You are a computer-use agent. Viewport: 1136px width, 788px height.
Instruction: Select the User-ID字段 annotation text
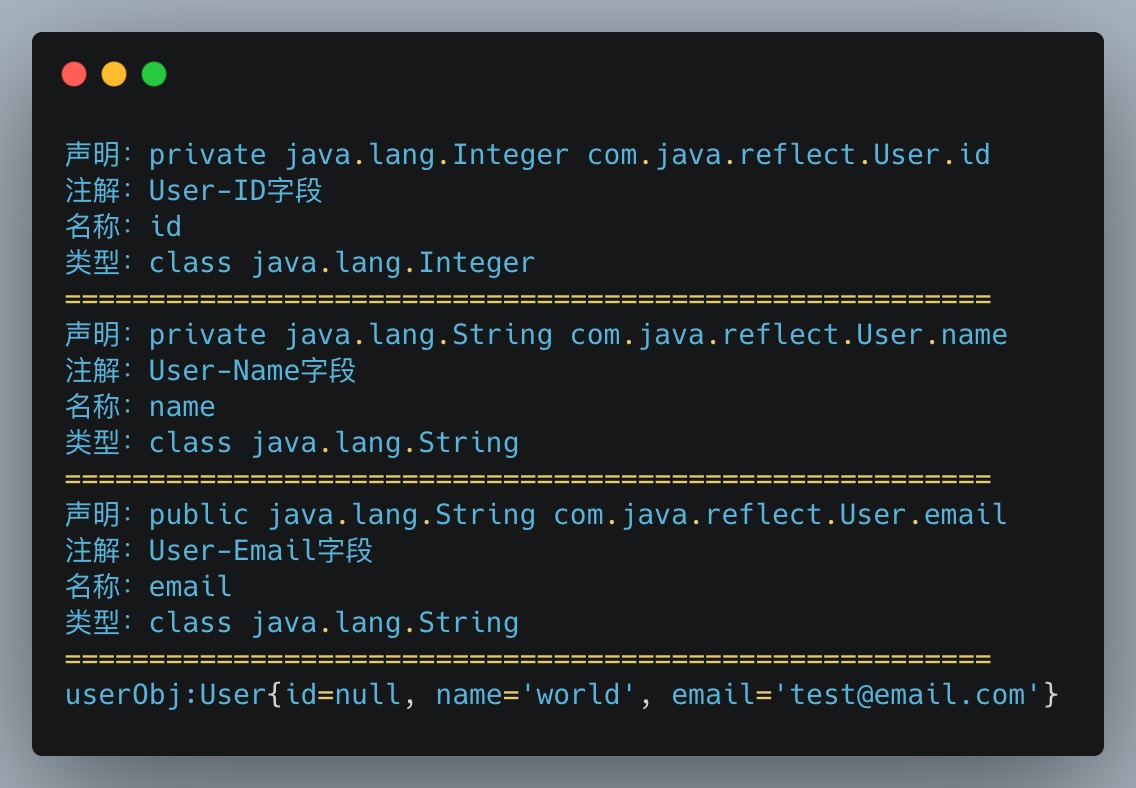point(236,191)
